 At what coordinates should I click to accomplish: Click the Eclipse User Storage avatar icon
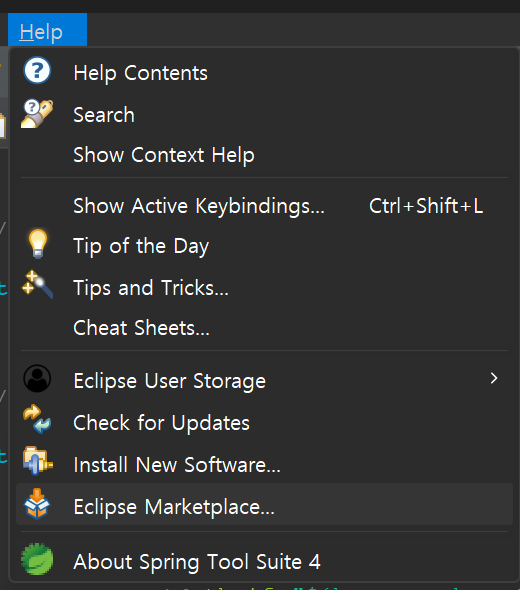pos(37,379)
